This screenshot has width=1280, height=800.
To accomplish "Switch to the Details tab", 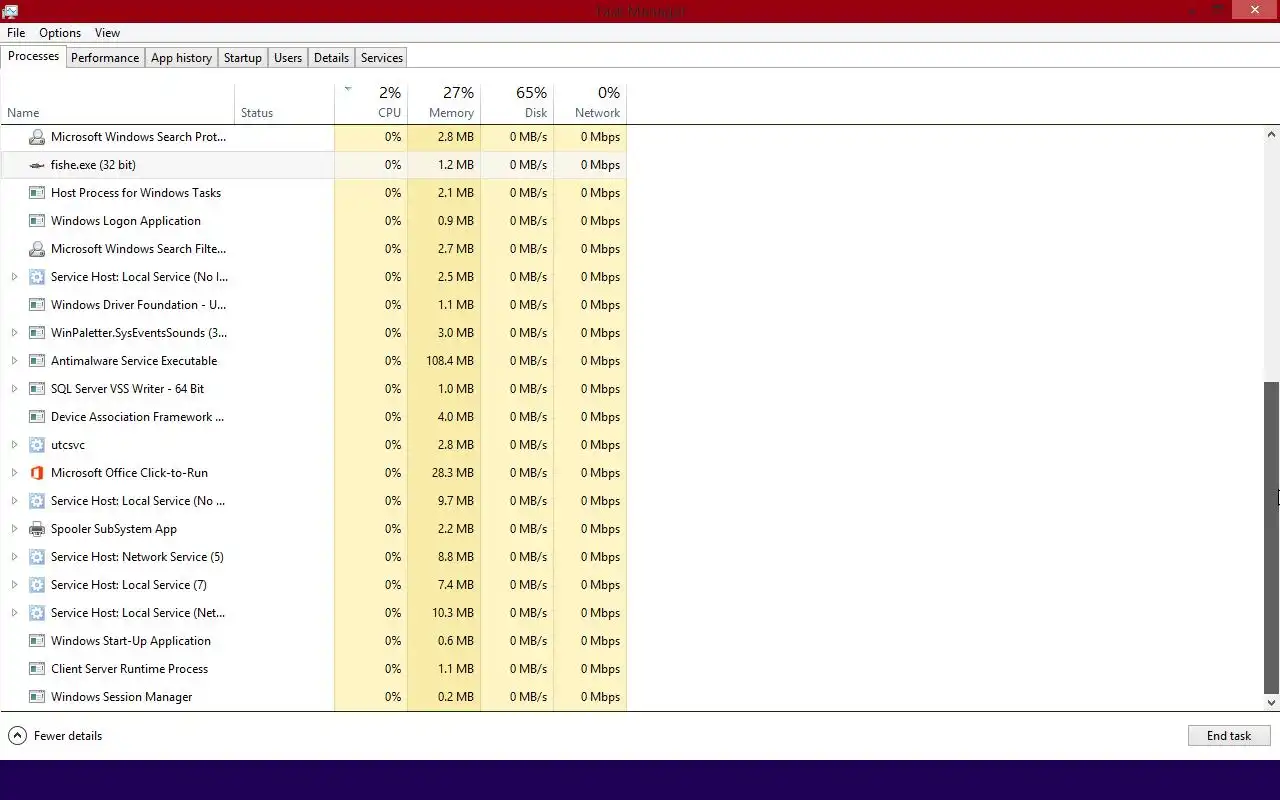I will coord(331,58).
